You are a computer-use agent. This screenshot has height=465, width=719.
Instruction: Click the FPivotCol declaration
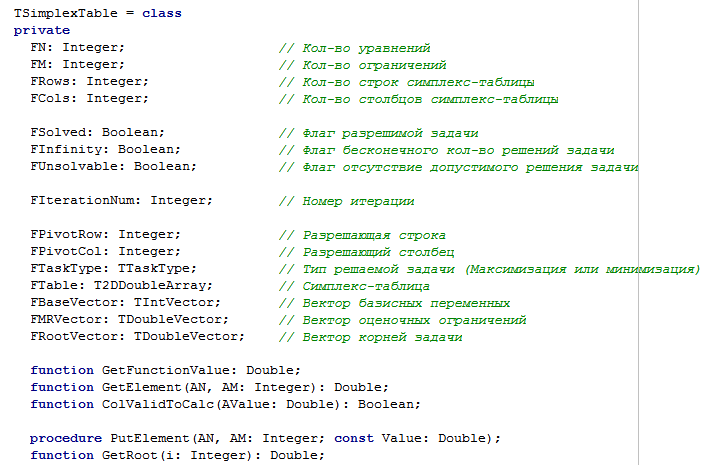(x=105, y=251)
